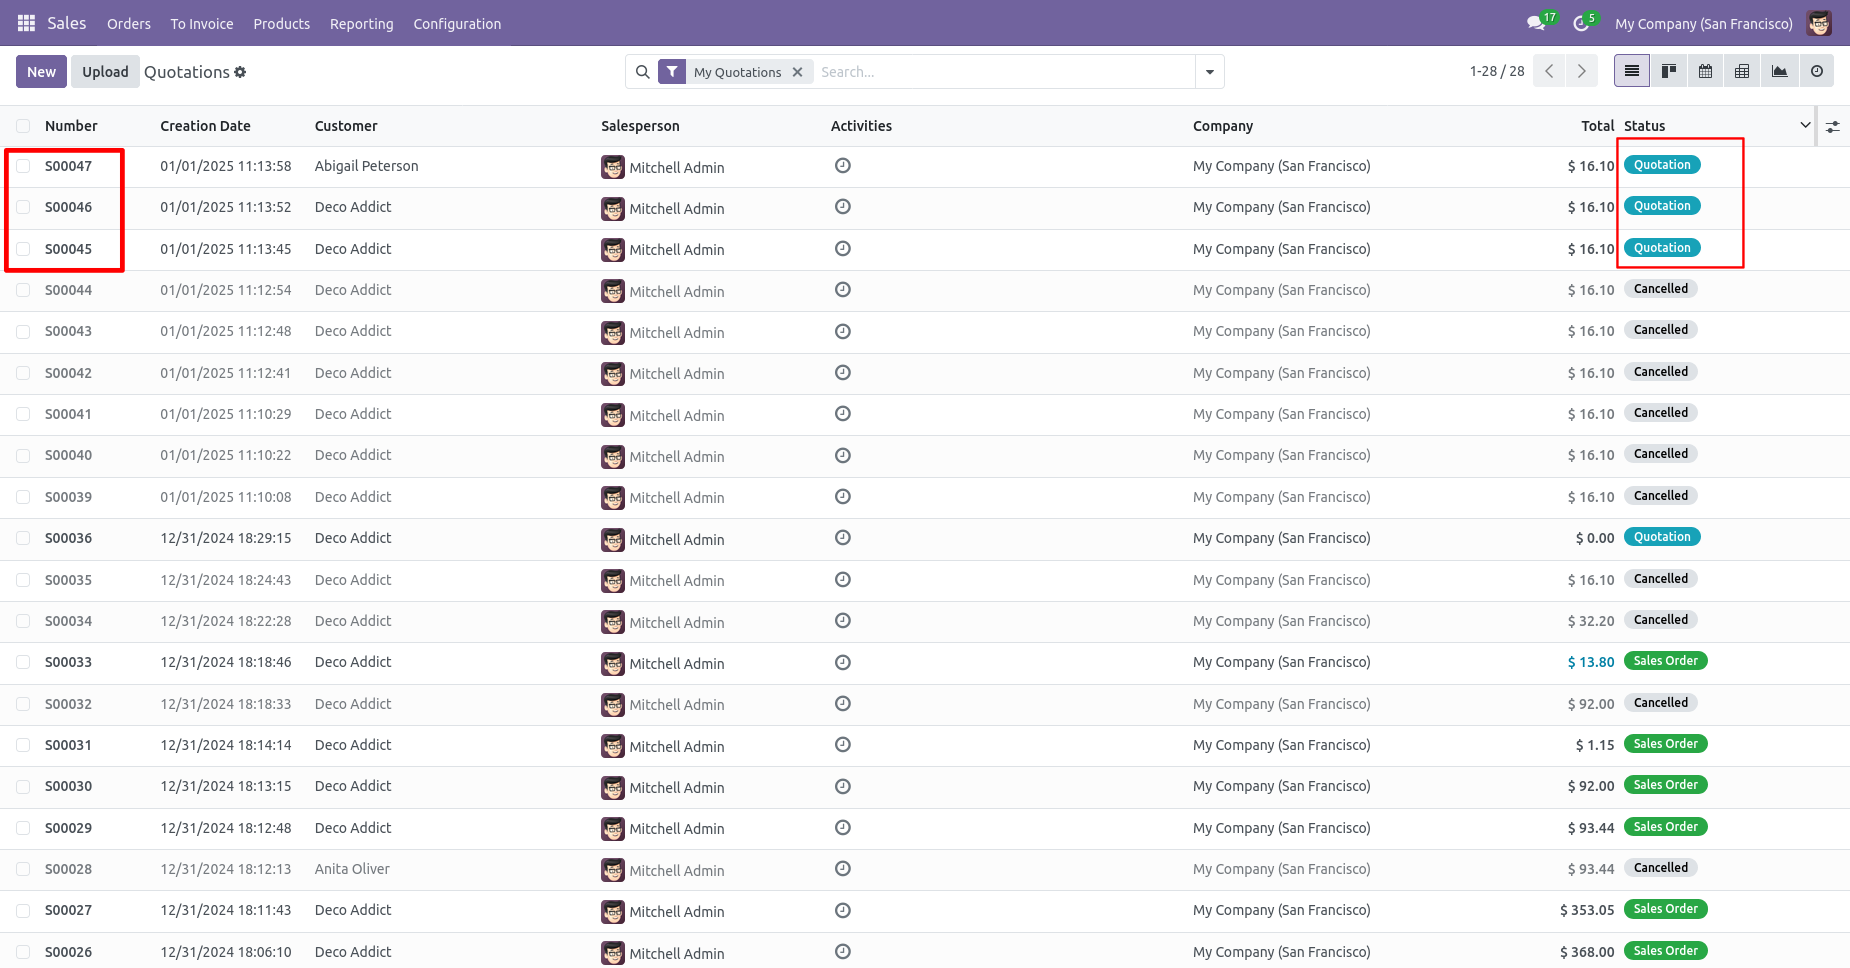Open order number S00029
1850x968 pixels.
click(68, 828)
